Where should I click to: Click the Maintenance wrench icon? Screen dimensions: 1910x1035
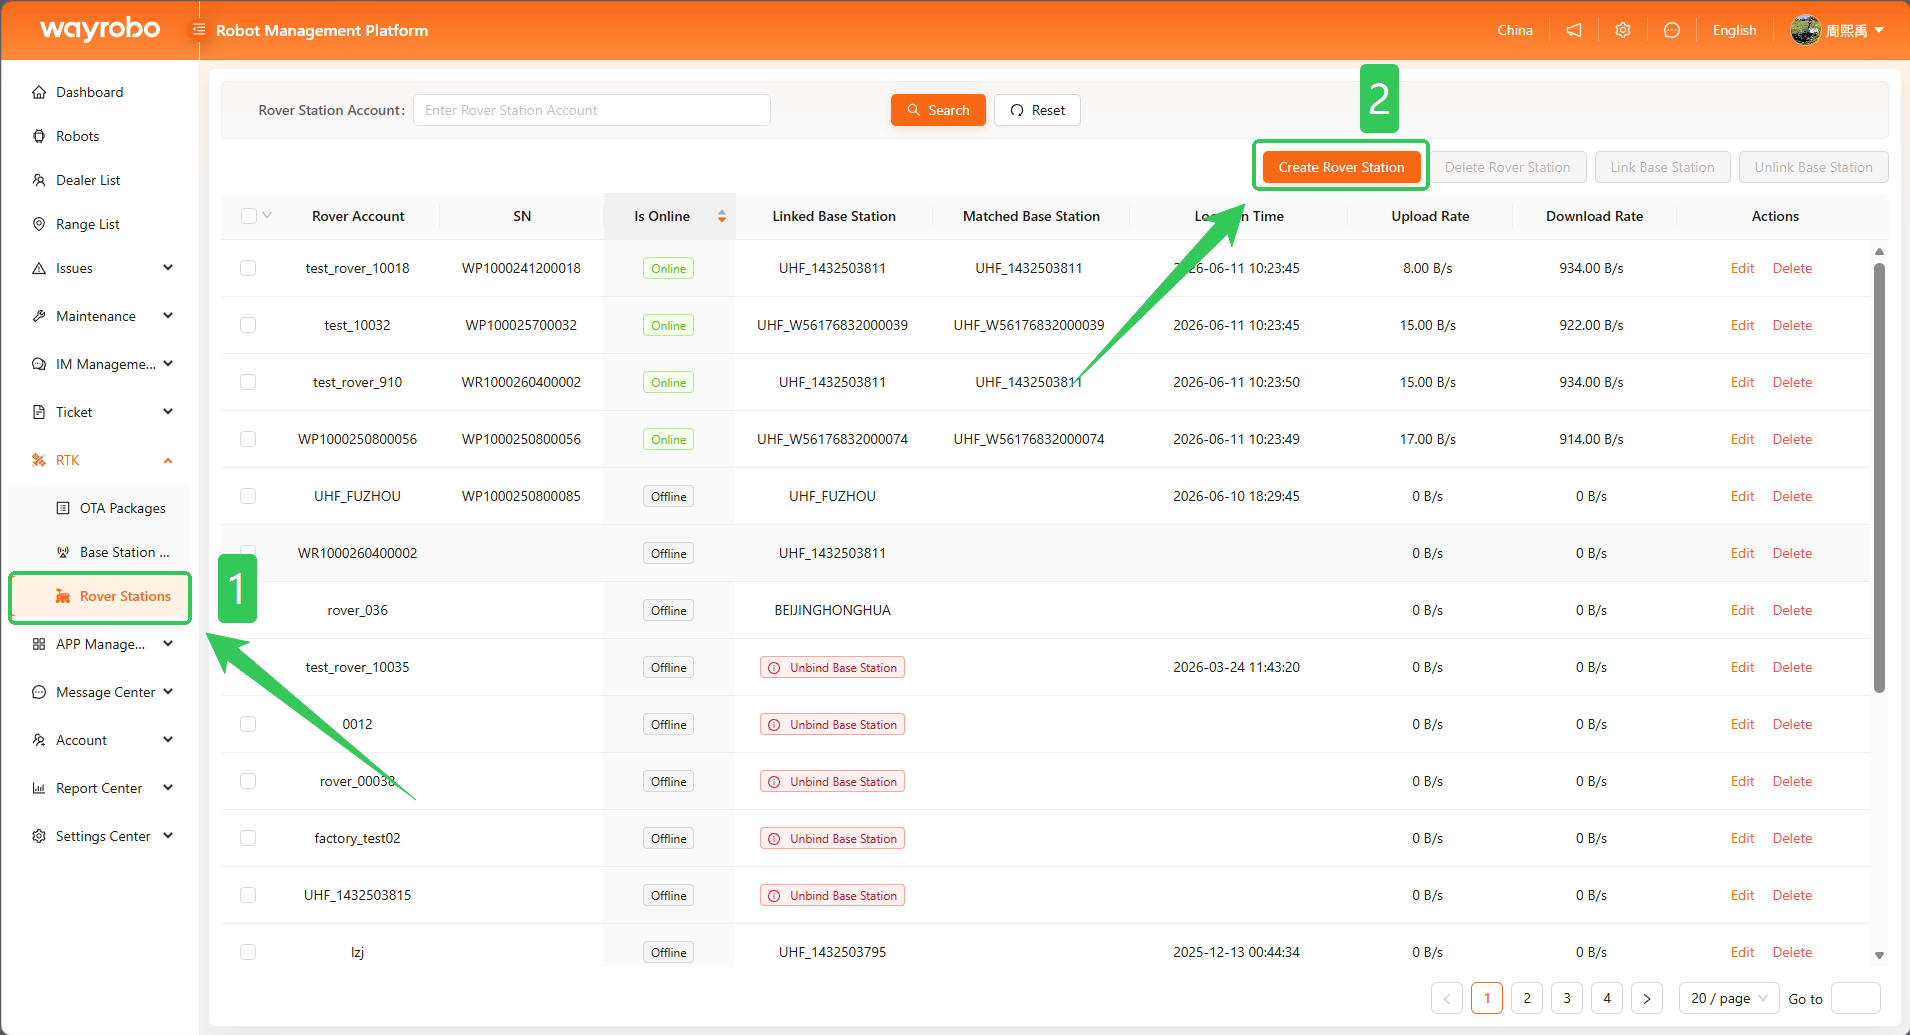pyautogui.click(x=39, y=316)
